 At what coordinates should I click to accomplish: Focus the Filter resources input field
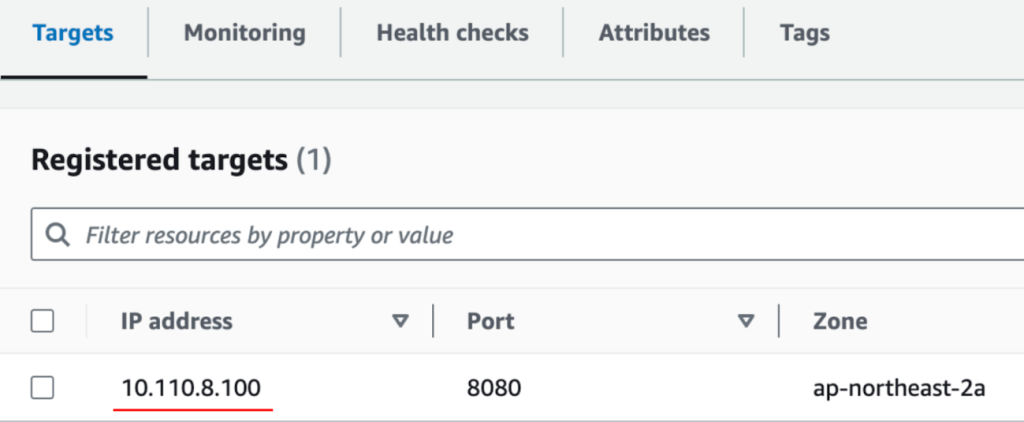(x=500, y=235)
